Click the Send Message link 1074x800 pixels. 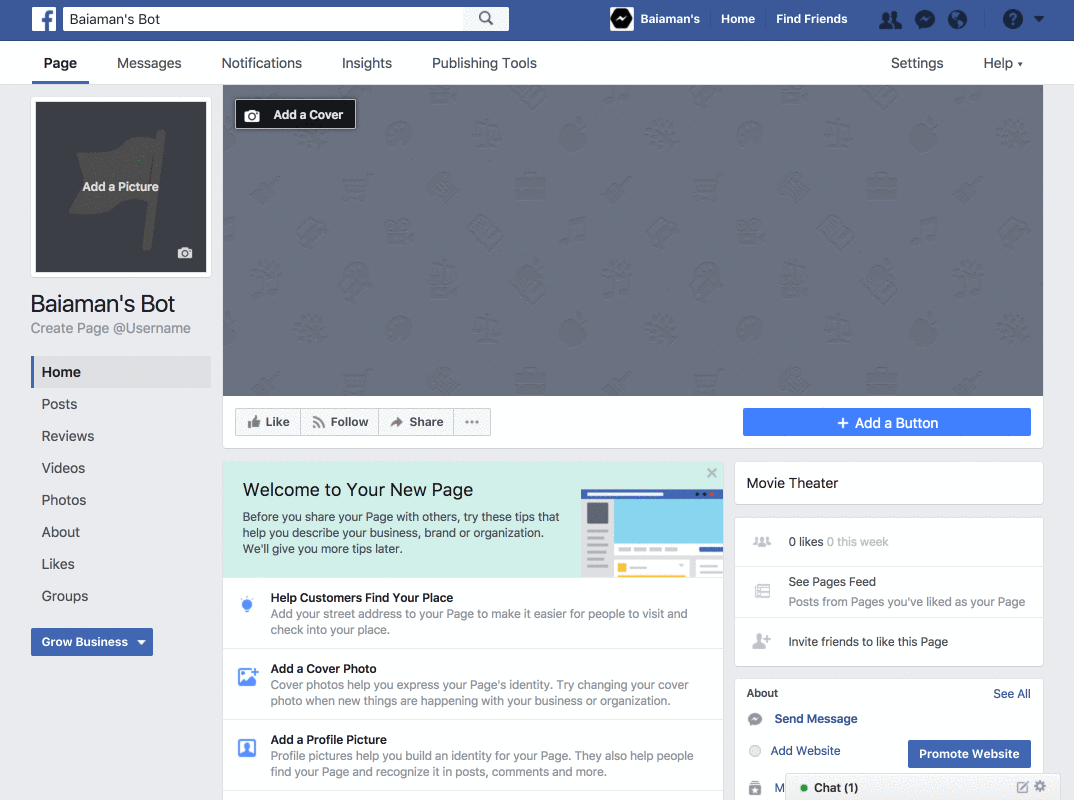pos(816,718)
